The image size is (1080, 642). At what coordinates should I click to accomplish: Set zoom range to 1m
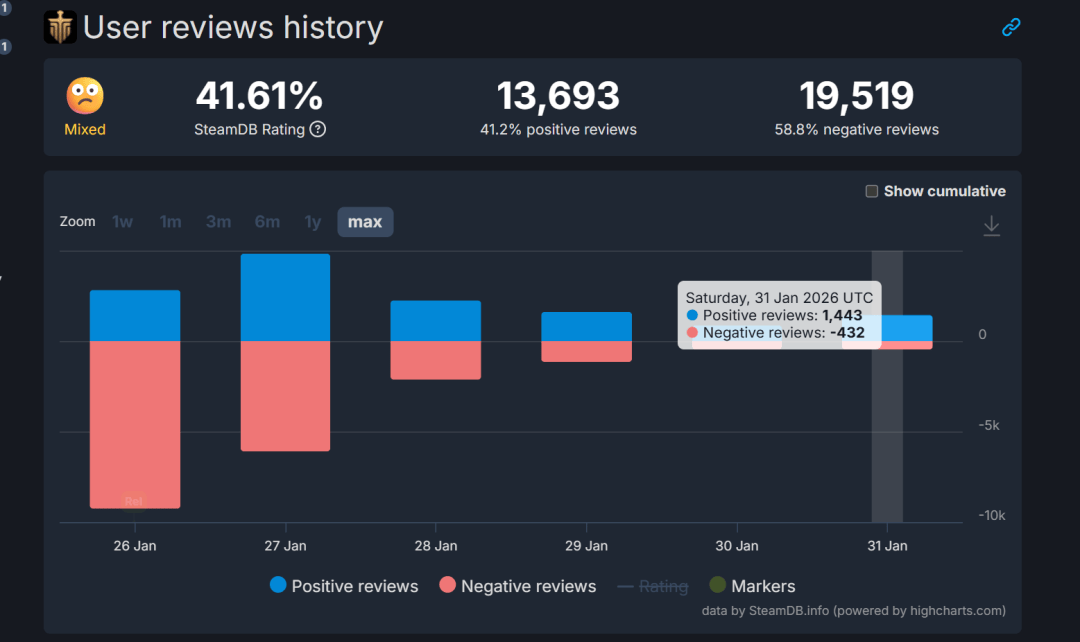(x=171, y=222)
